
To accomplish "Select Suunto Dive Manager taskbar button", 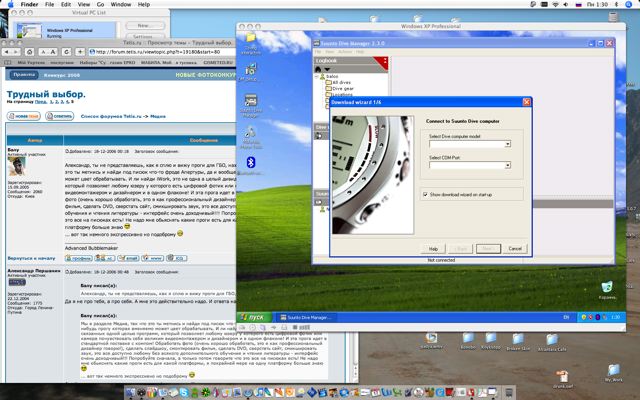I will 306,318.
